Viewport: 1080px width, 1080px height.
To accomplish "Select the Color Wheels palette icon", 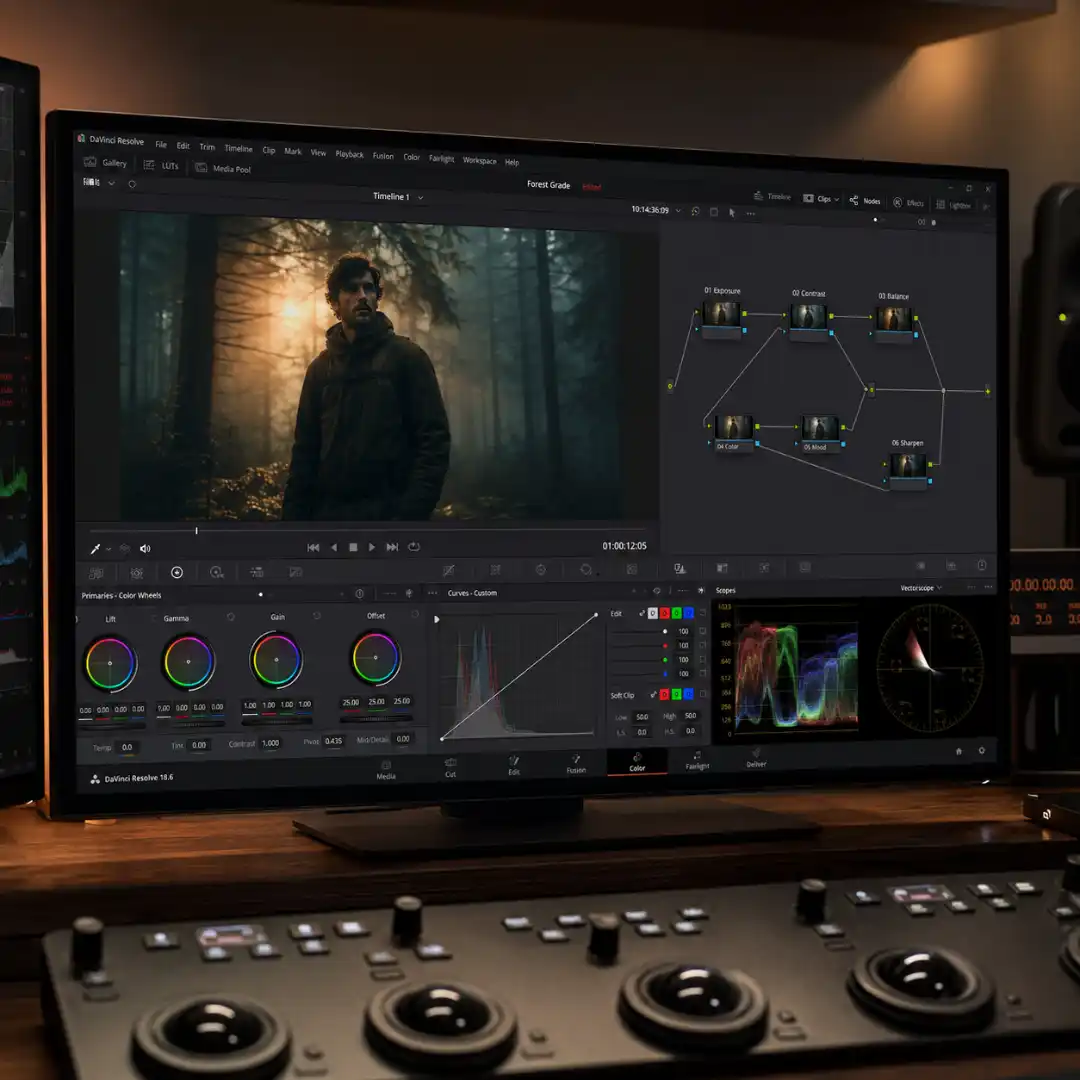I will click(177, 572).
